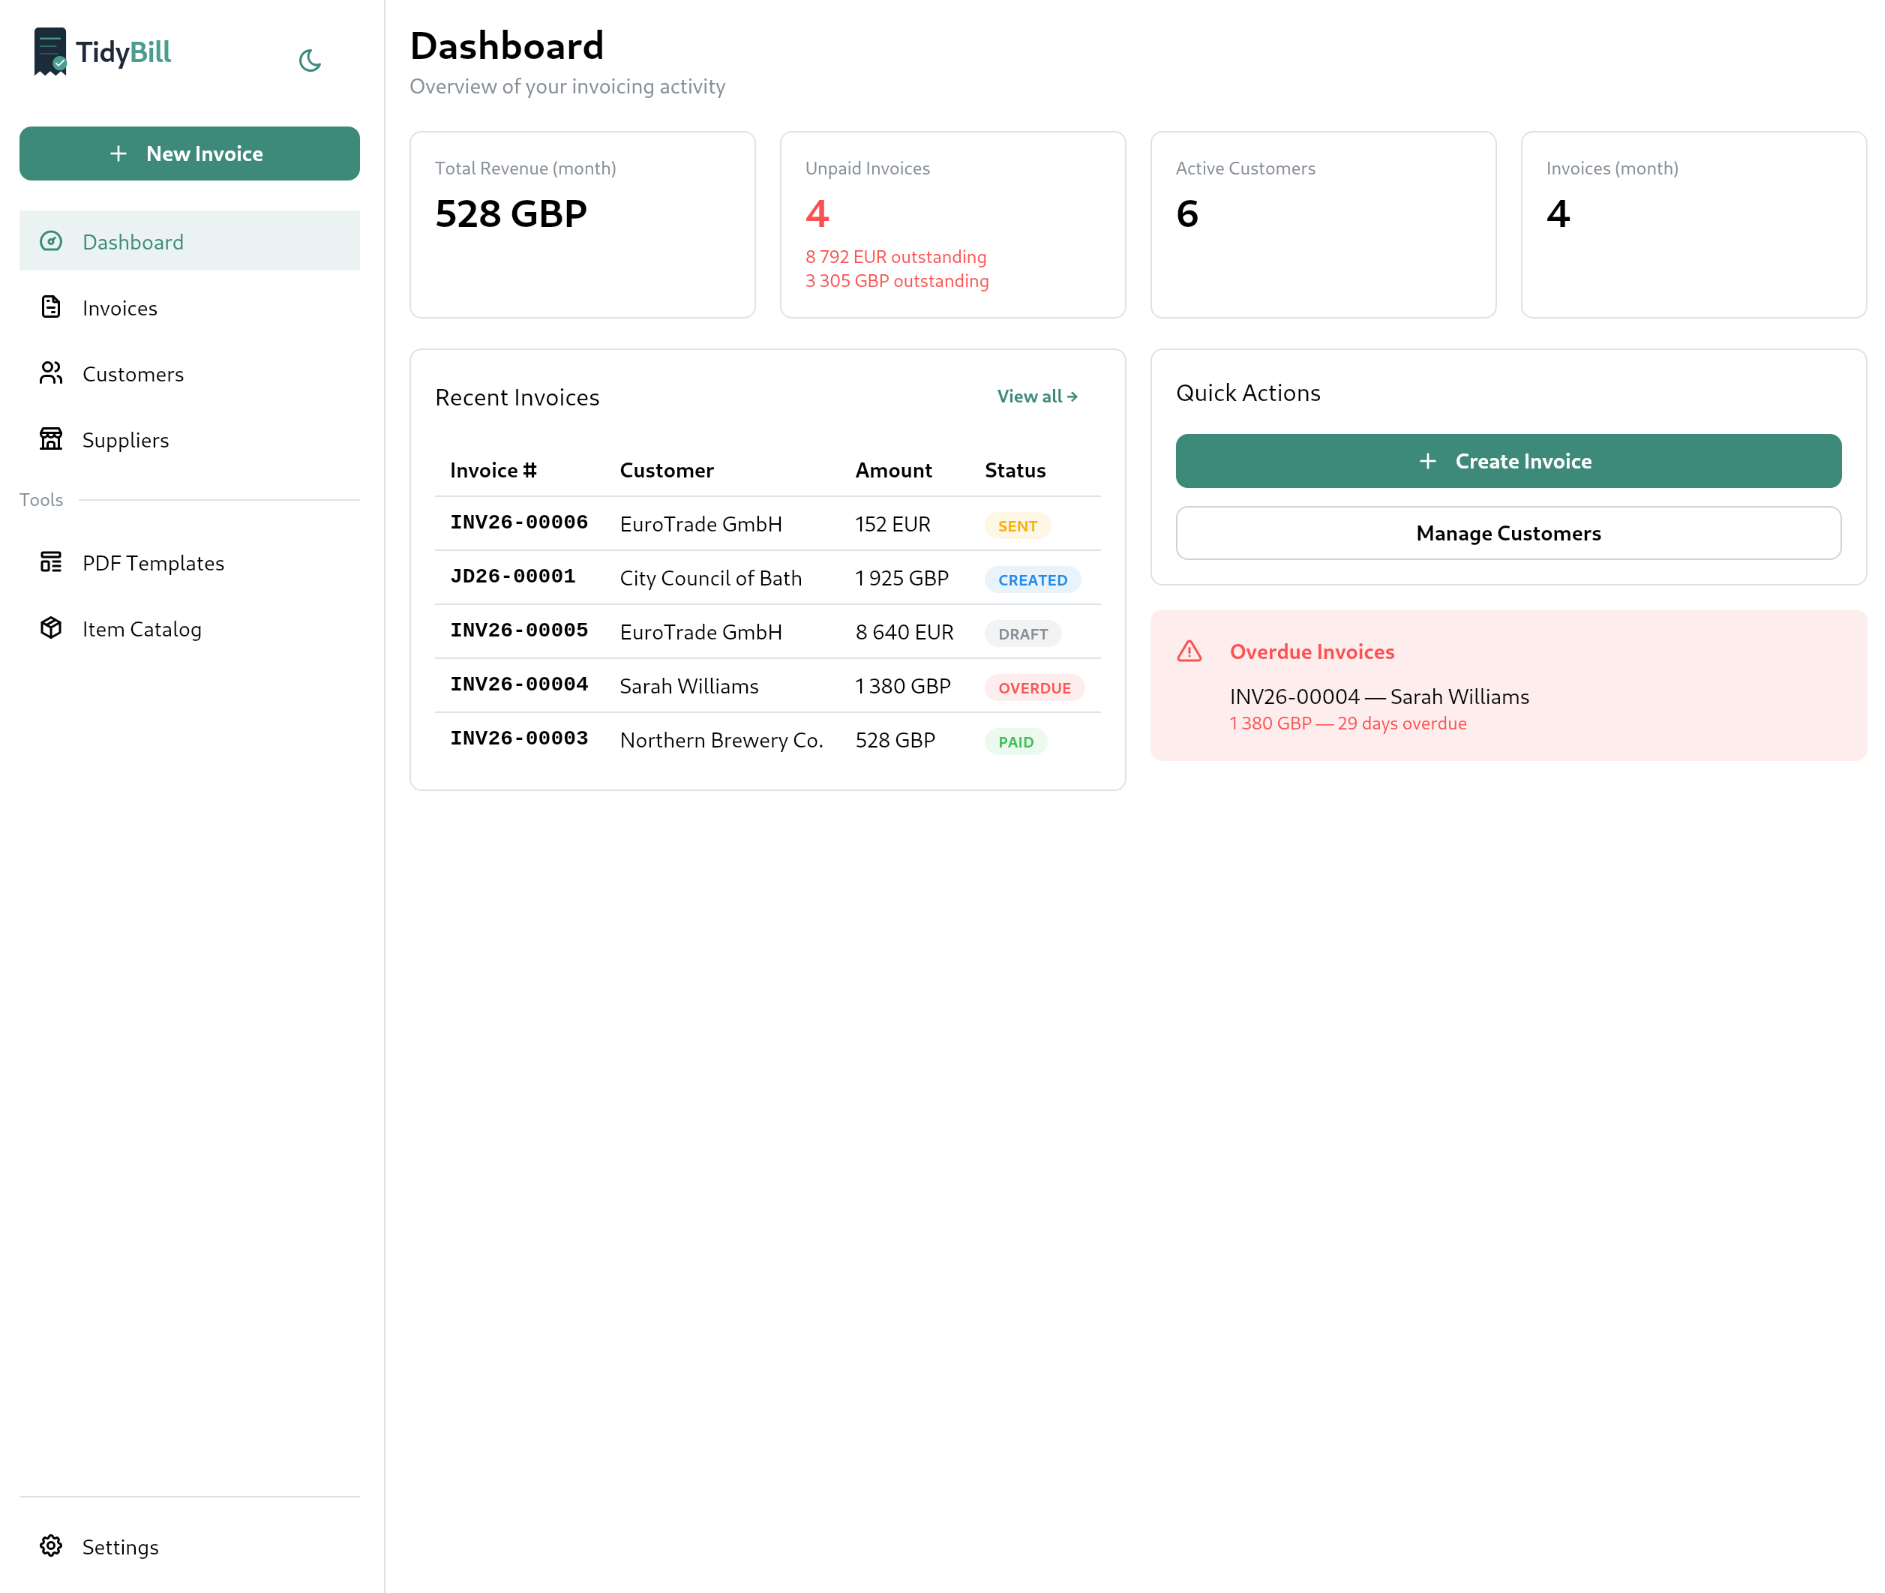Click the OVERDUE status badge for Sarah Williams
The image size is (1885, 1593).
[x=1033, y=688]
